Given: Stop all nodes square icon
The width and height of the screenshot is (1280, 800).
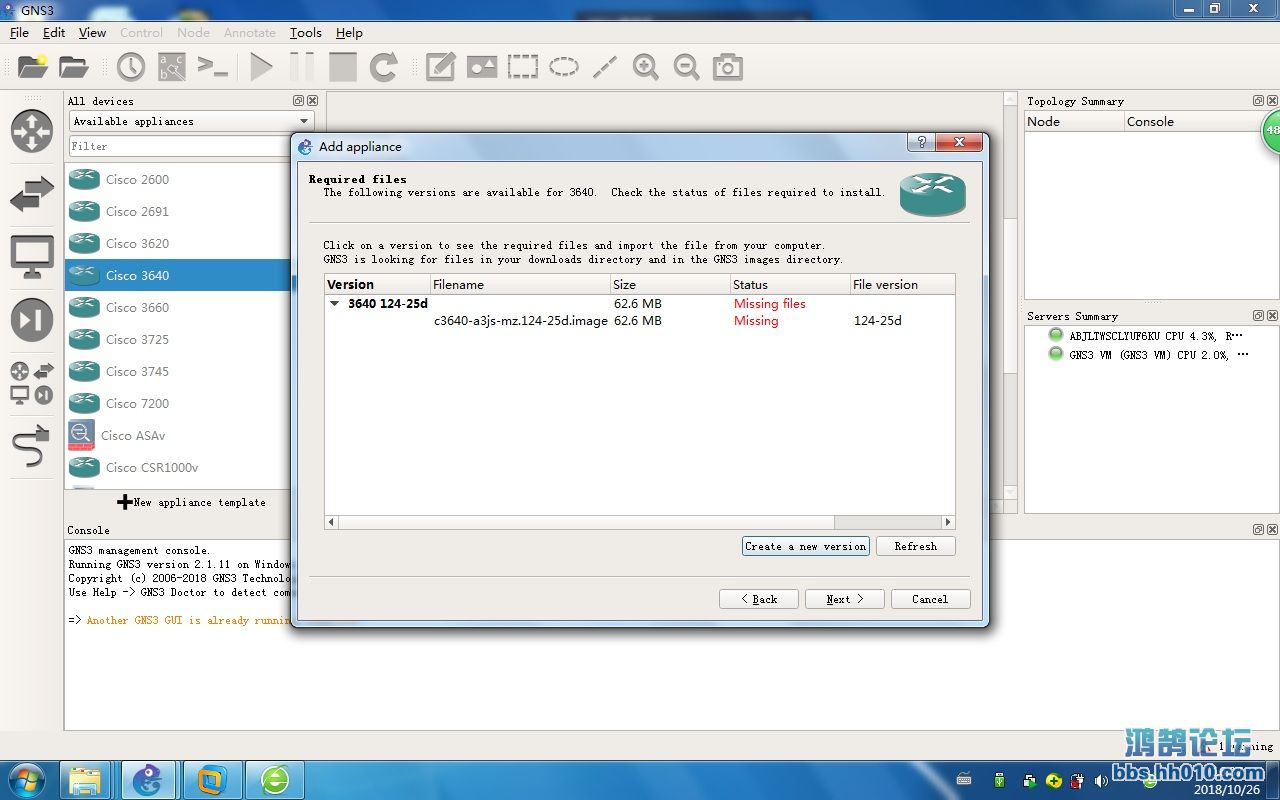Looking at the screenshot, I should [x=343, y=67].
